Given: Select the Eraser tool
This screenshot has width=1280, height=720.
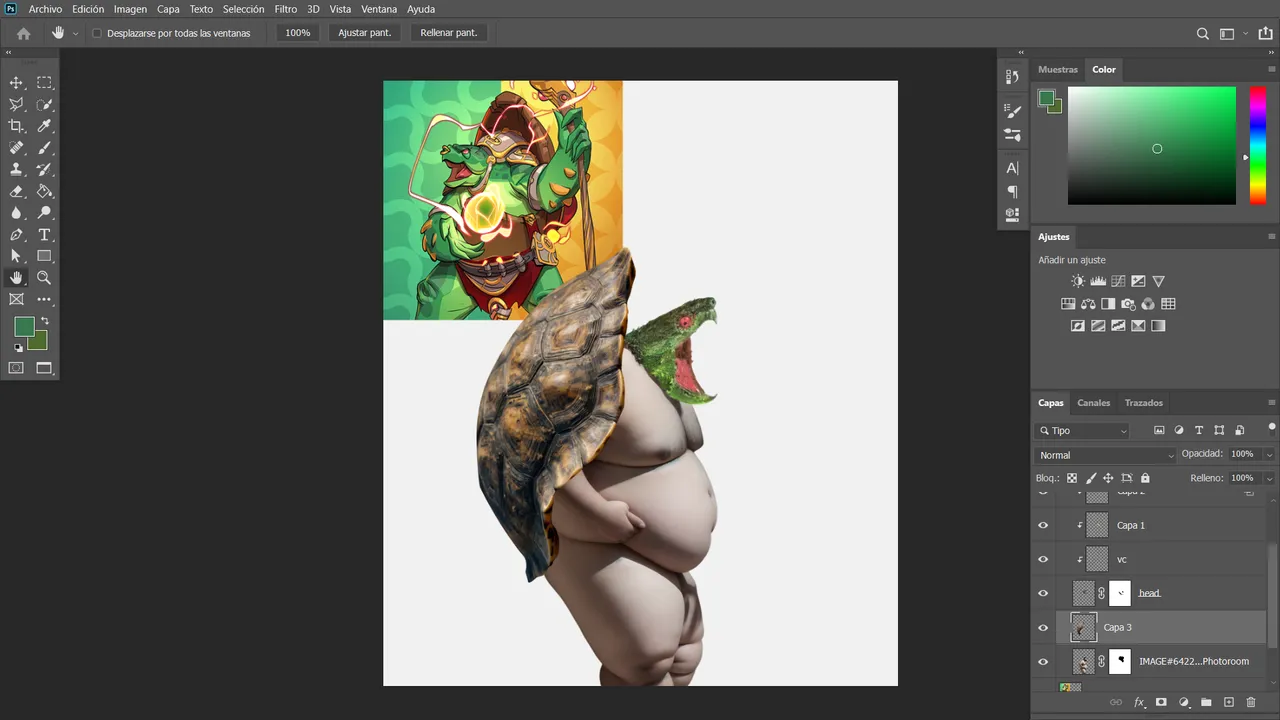Looking at the screenshot, I should tap(16, 191).
